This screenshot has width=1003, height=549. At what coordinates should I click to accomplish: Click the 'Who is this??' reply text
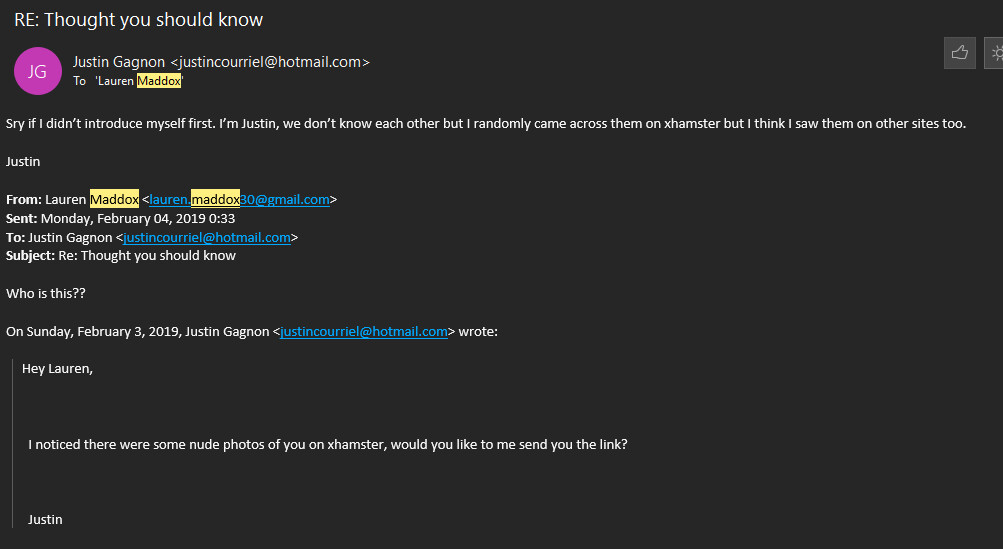click(x=46, y=293)
